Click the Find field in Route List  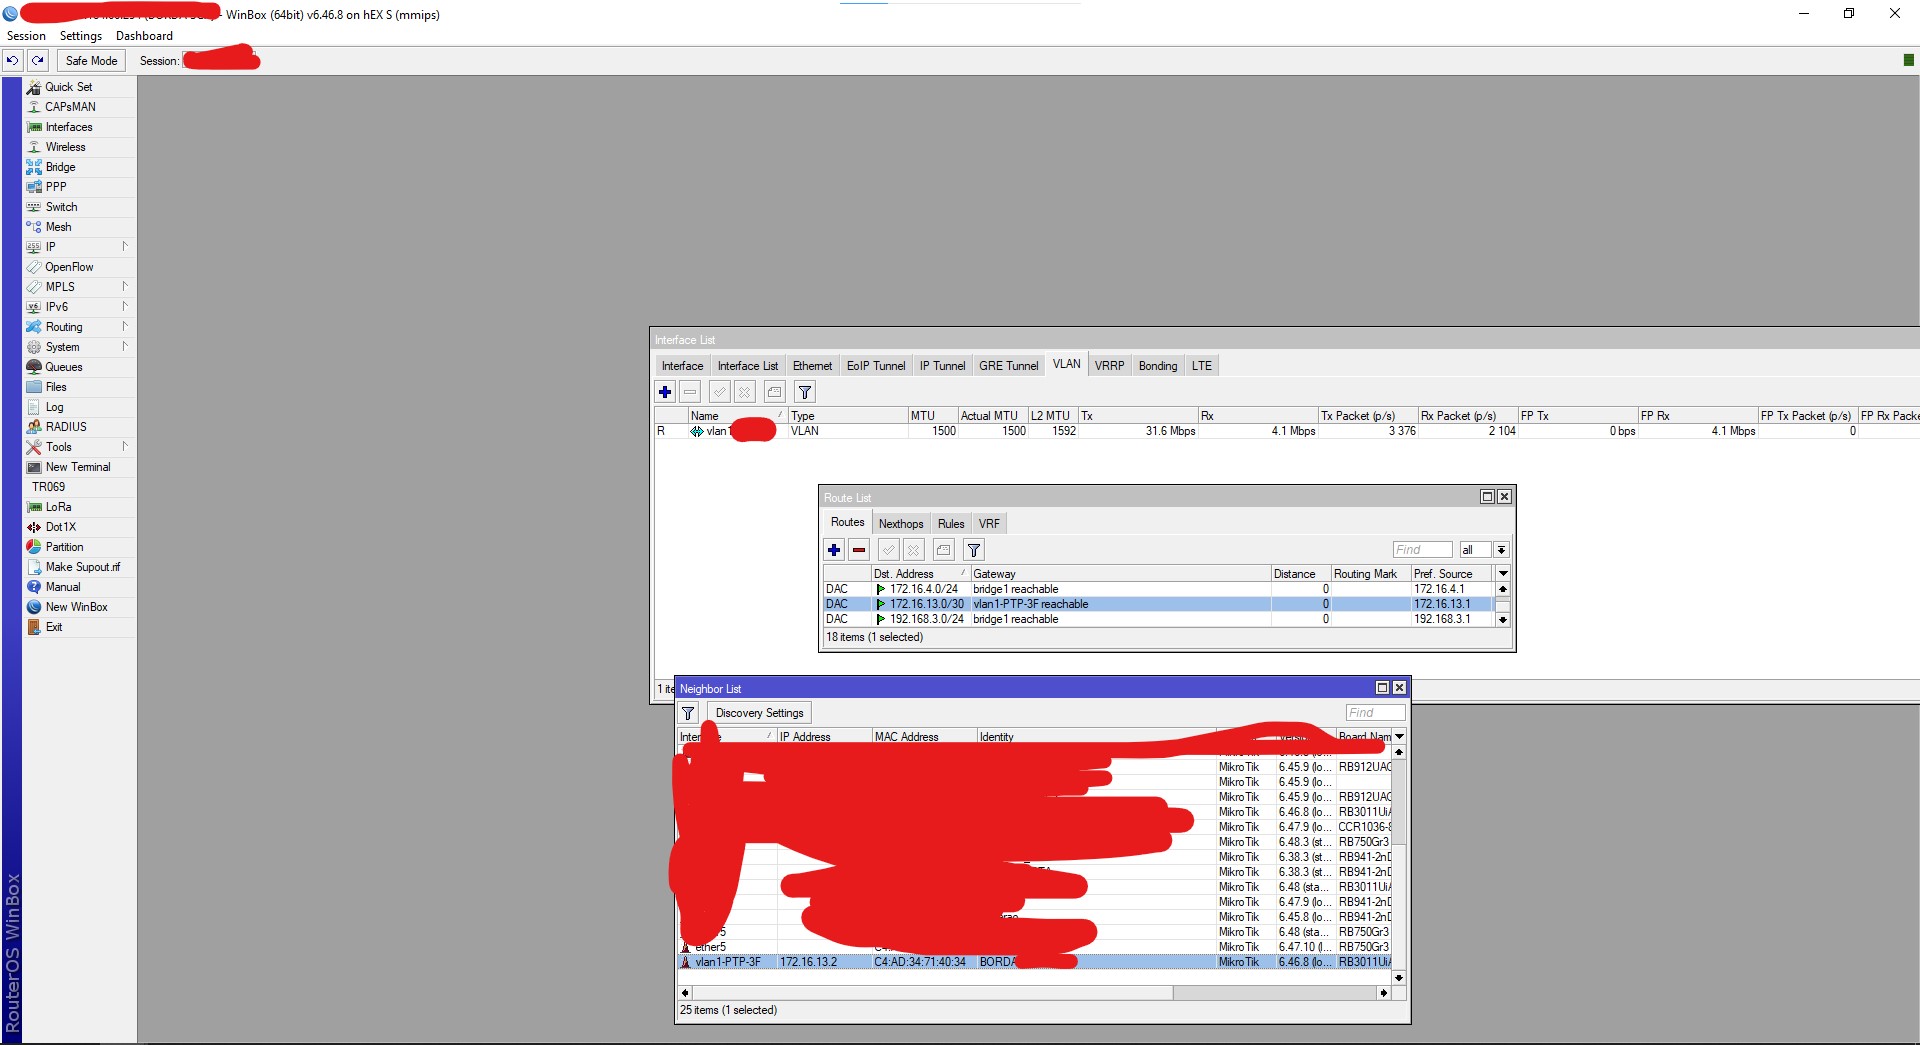(x=1422, y=550)
